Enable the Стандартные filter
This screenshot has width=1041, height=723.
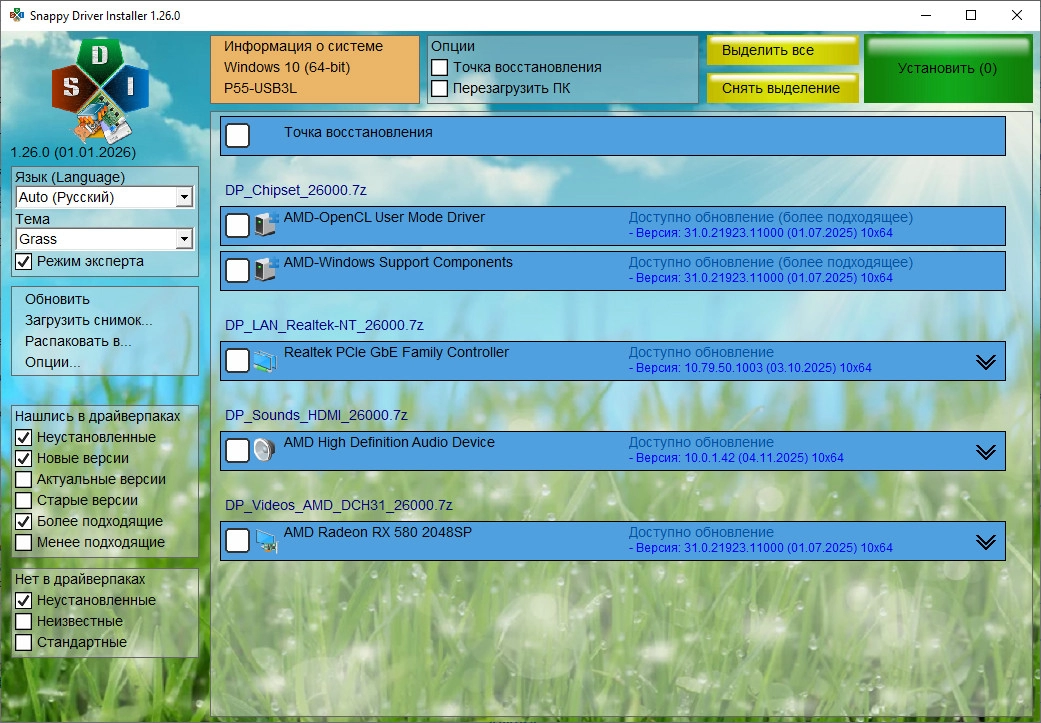24,643
